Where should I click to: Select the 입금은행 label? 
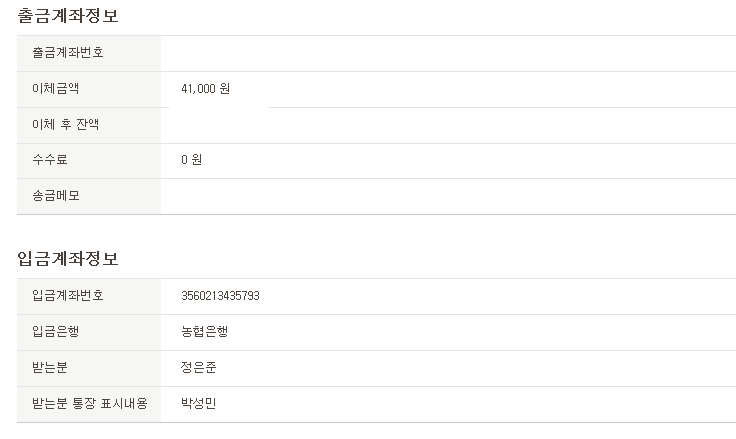coord(55,331)
